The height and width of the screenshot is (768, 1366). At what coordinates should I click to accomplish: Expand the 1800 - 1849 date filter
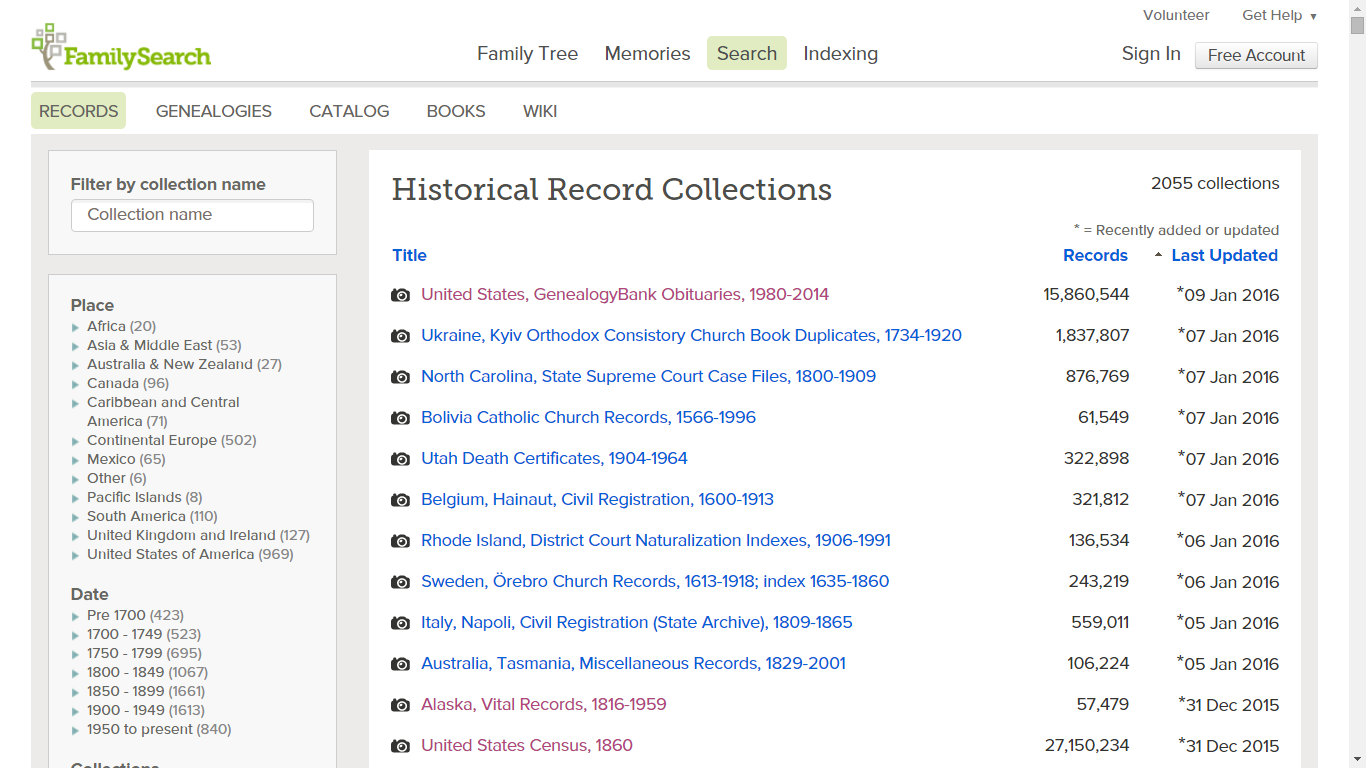pos(75,673)
